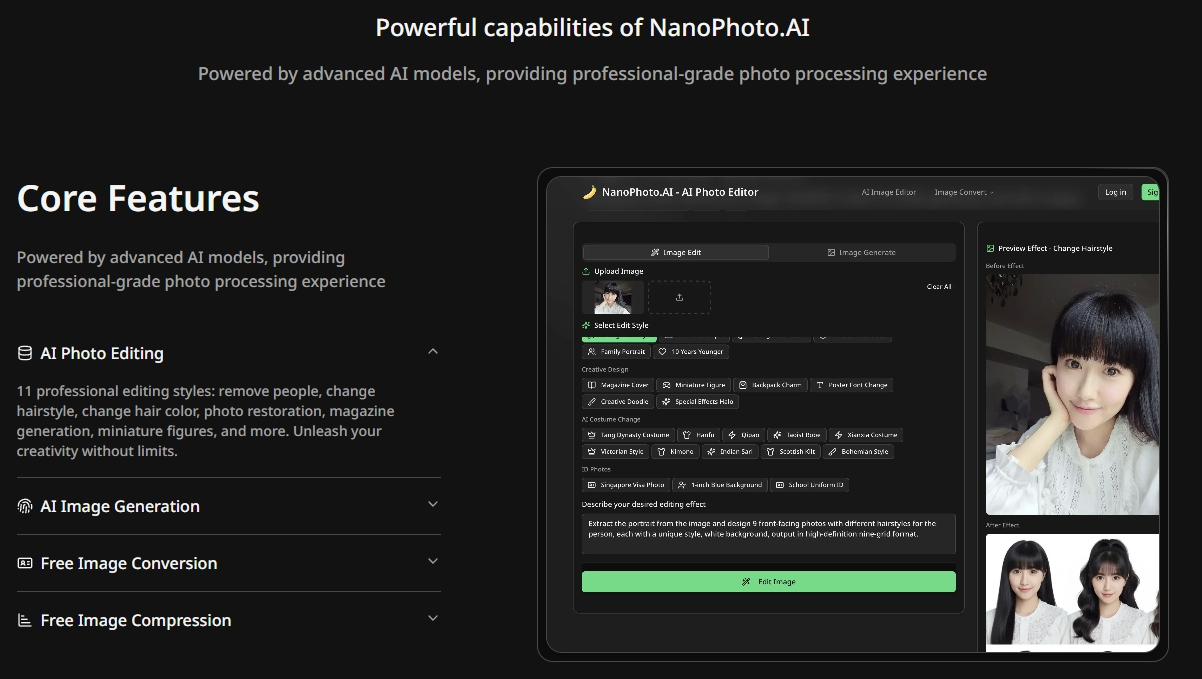Image resolution: width=1202 pixels, height=679 pixels.
Task: Select the Image Edit tab
Action: pyautogui.click(x=676, y=253)
